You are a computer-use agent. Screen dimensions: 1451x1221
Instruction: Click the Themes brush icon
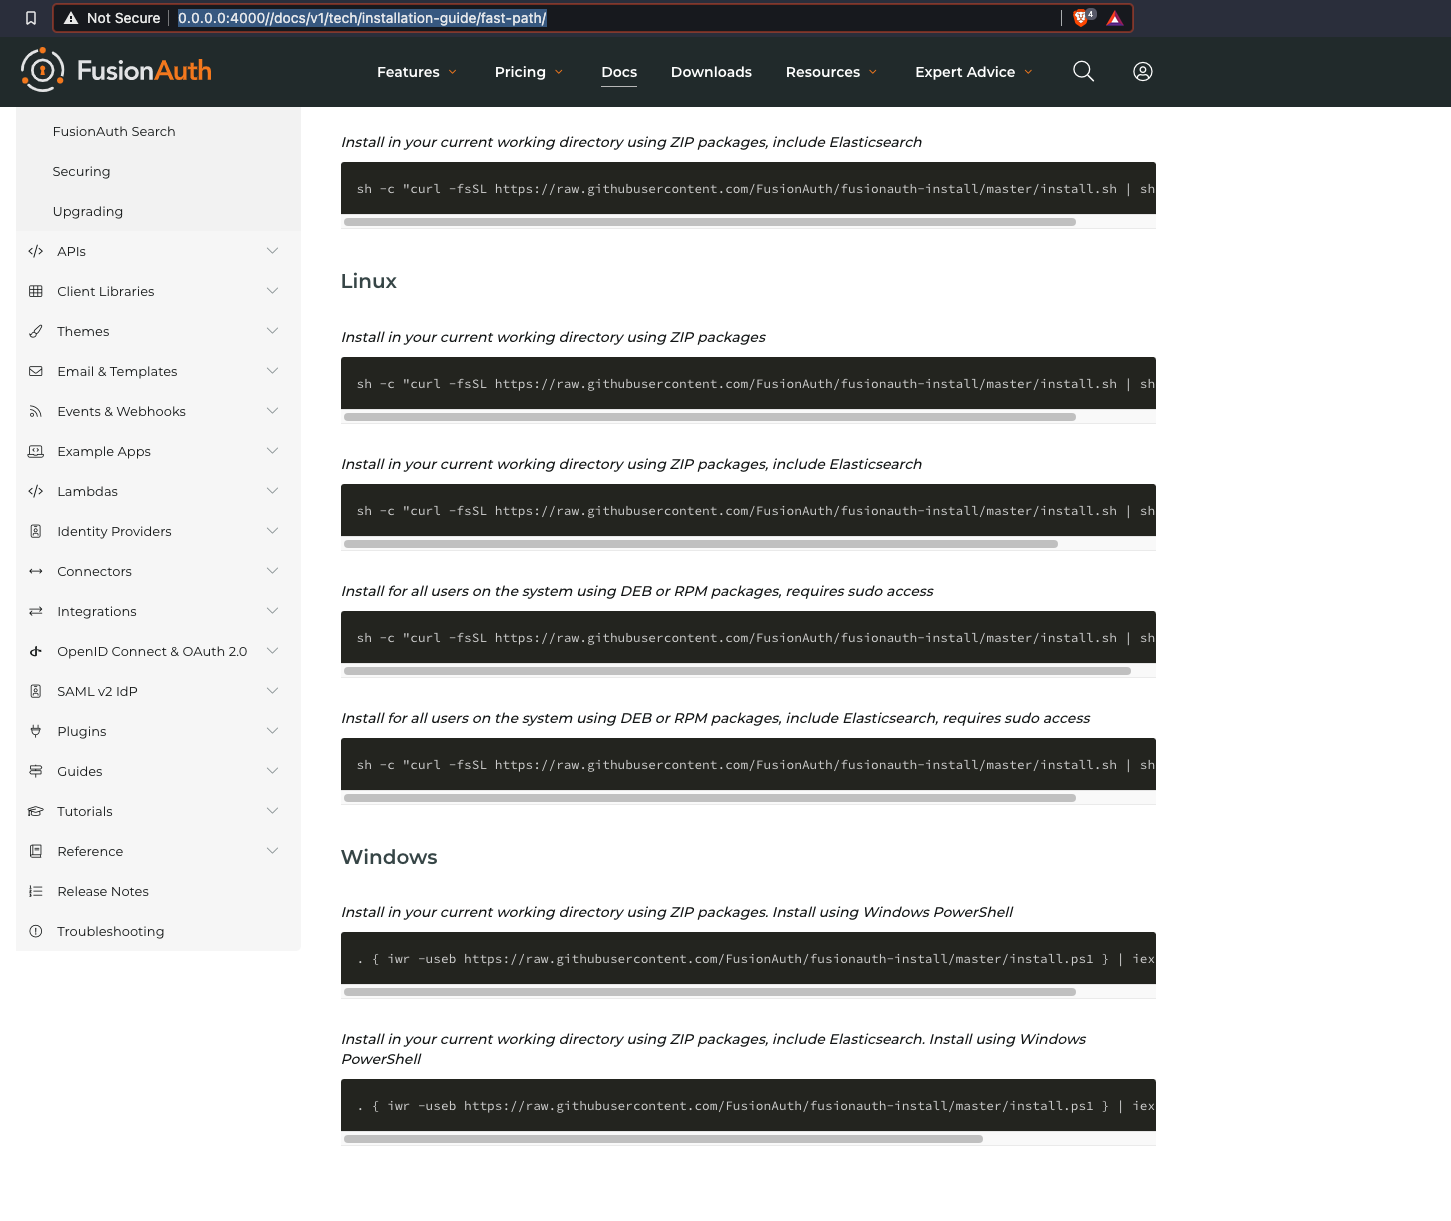point(36,331)
